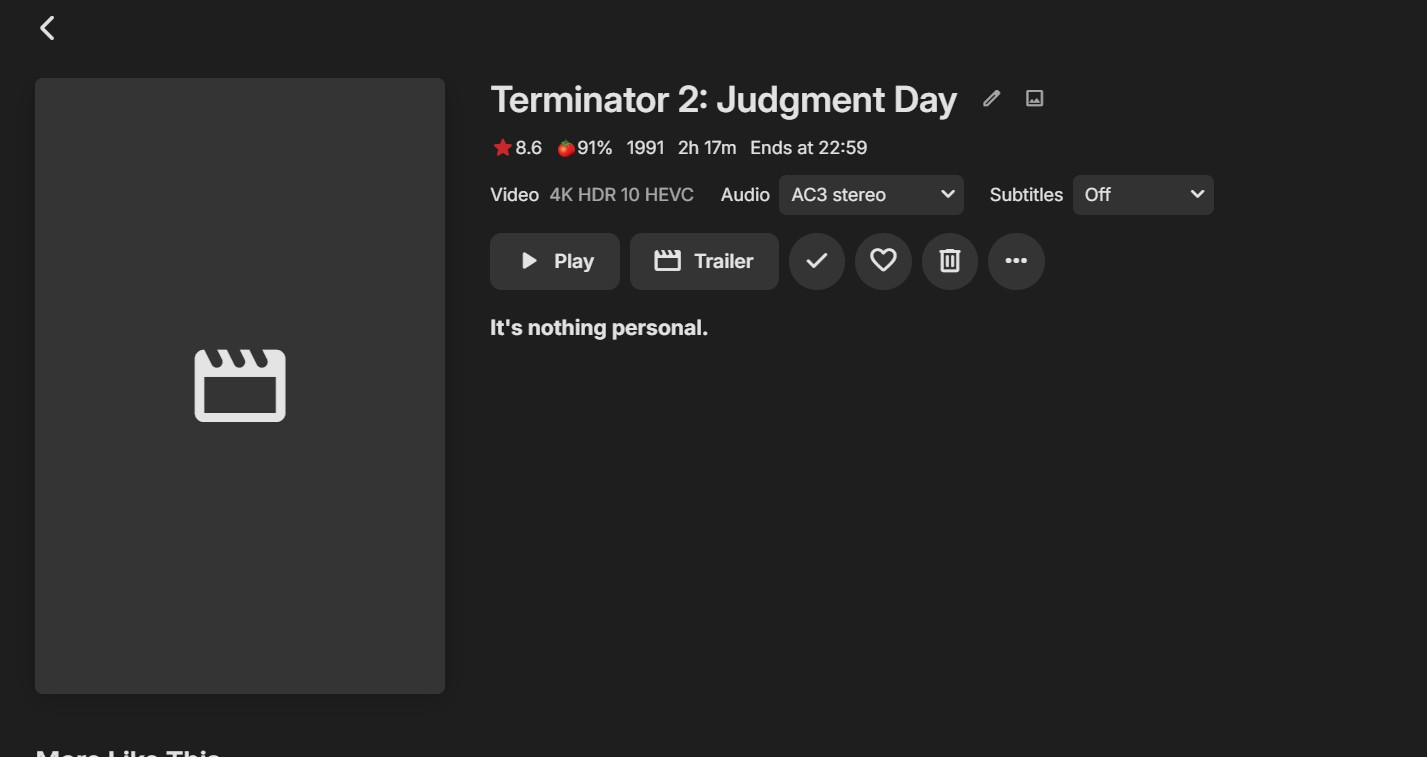Open the more options menu

[x=1016, y=261]
